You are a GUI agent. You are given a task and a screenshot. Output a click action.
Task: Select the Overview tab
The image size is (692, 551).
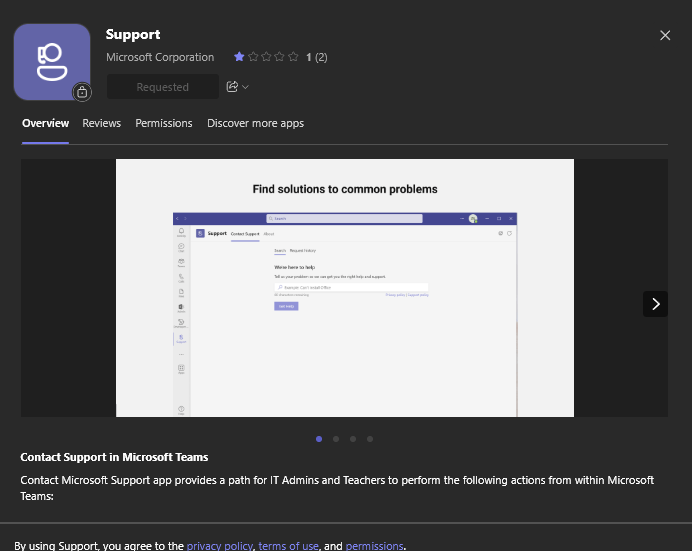45,123
